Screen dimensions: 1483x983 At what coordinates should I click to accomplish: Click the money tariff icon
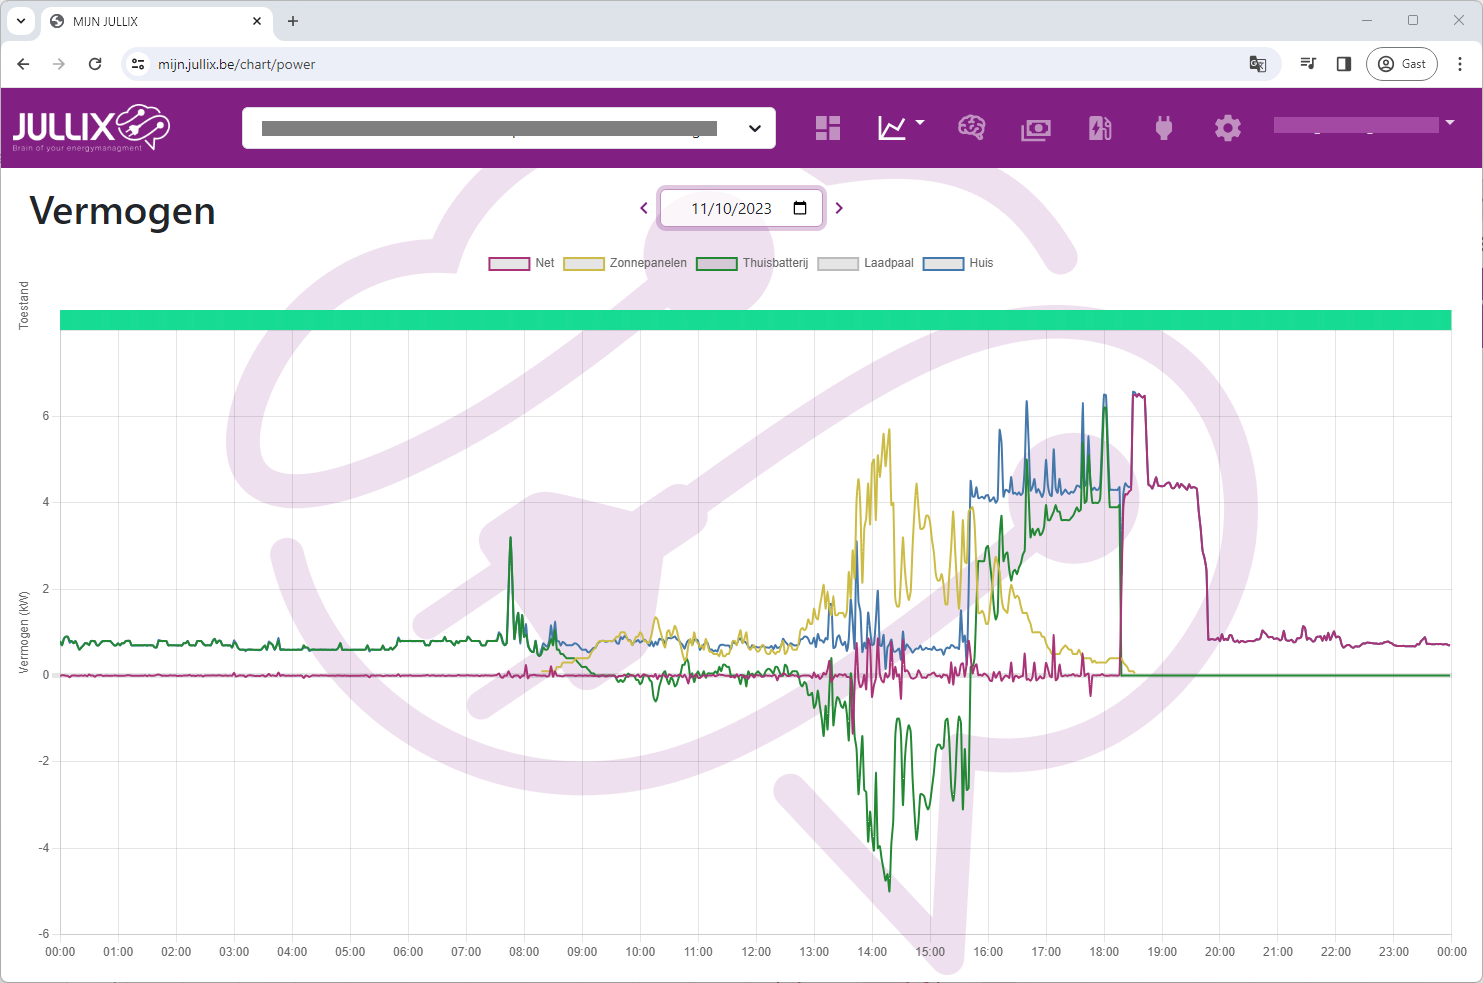(x=1035, y=129)
